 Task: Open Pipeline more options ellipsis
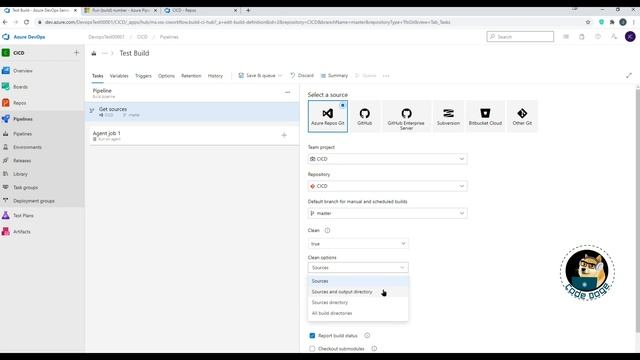(287, 92)
